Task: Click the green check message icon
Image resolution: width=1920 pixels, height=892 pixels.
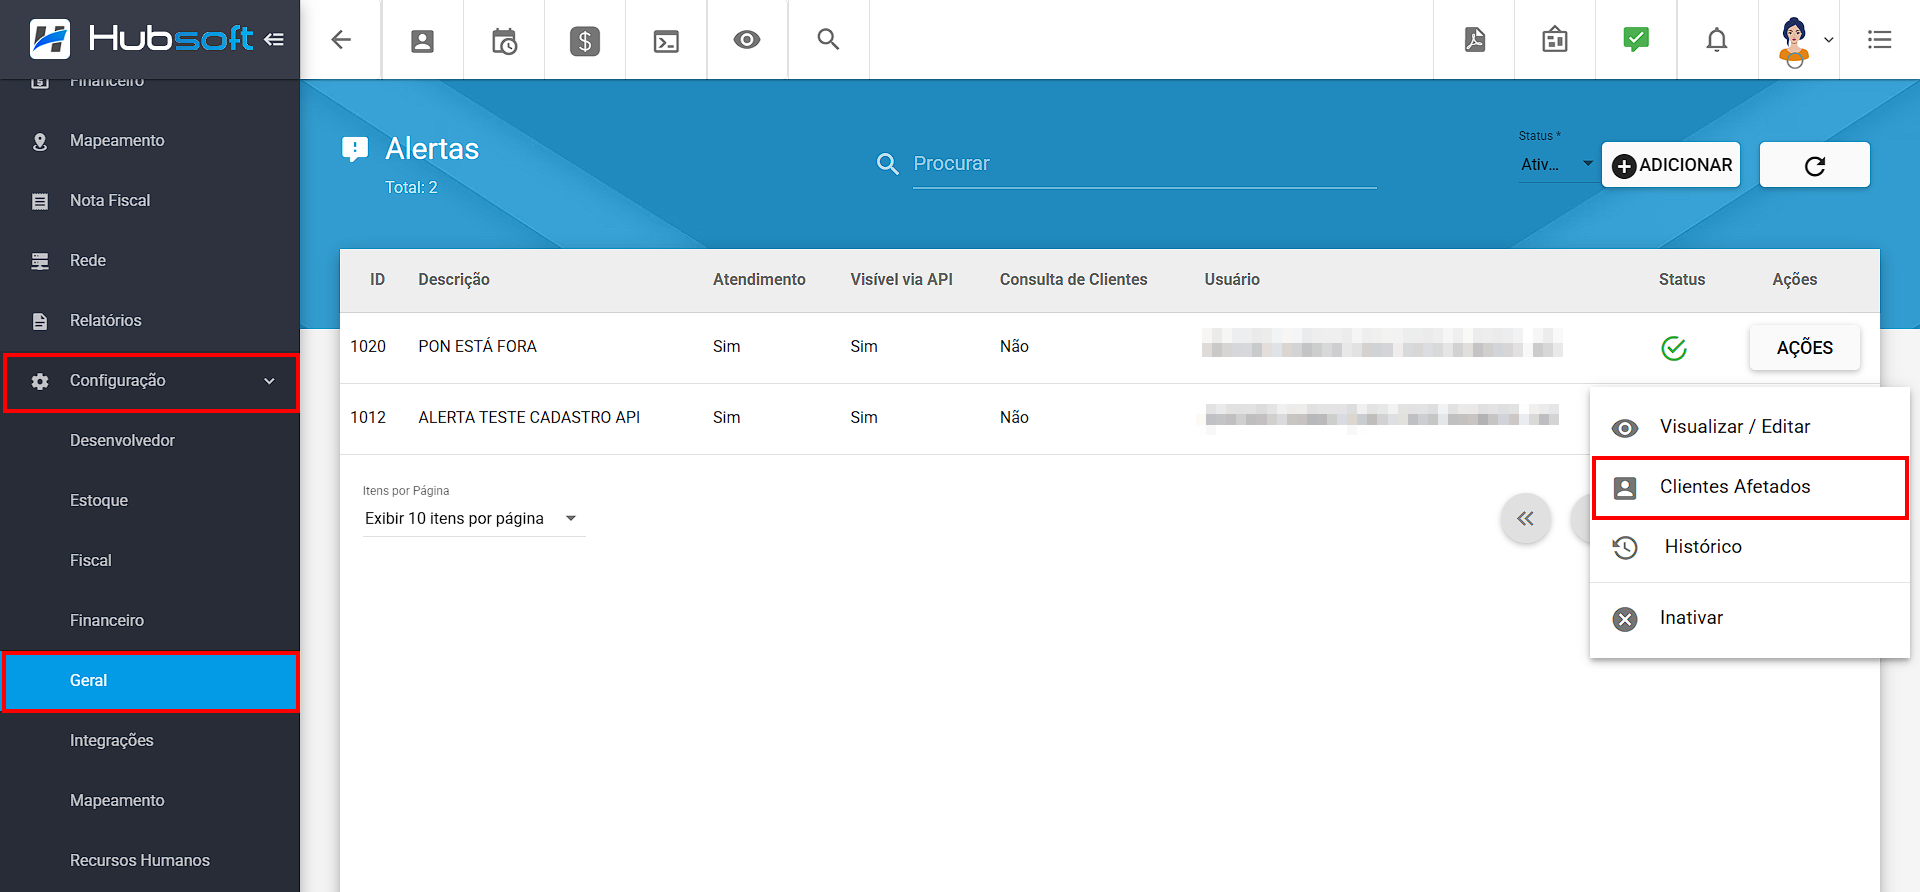Action: coord(1636,39)
